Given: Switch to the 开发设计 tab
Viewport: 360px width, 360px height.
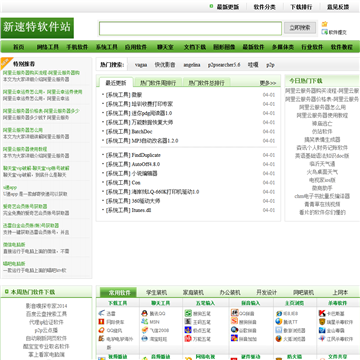Looking at the screenshot, I should pos(266,293).
